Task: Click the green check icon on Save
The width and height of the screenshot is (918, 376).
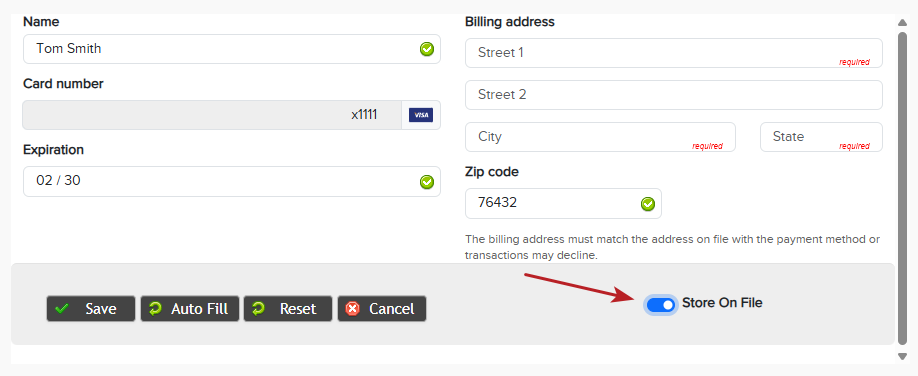Action: coord(61,308)
